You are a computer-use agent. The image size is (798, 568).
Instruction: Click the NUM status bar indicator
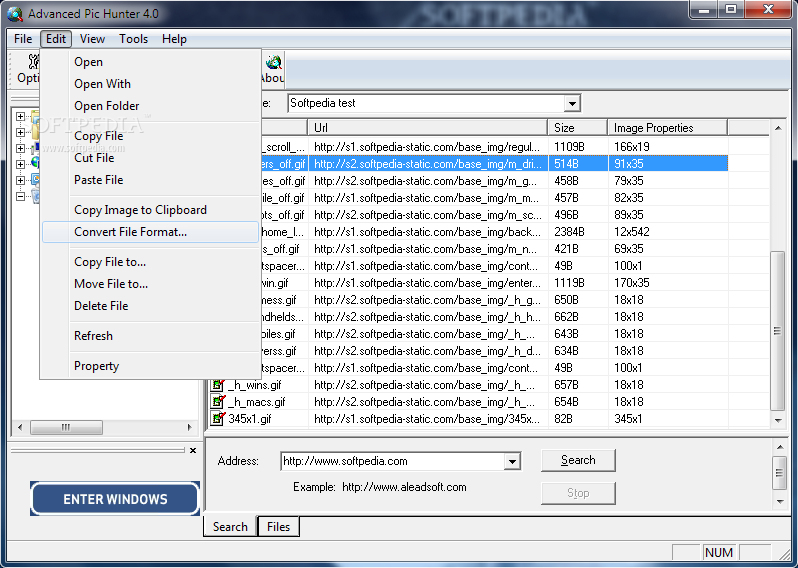click(719, 552)
